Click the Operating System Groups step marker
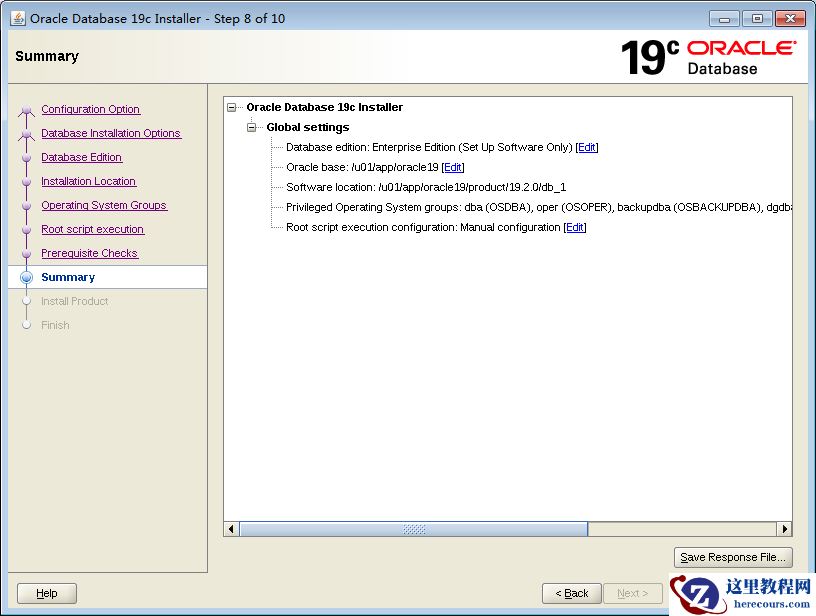816x616 pixels. pyautogui.click(x=27, y=206)
